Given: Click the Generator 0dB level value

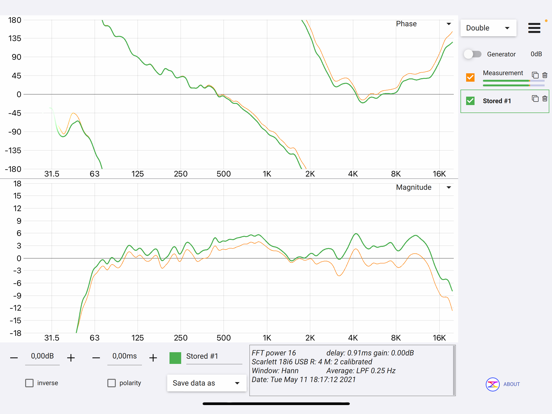Looking at the screenshot, I should coord(536,54).
